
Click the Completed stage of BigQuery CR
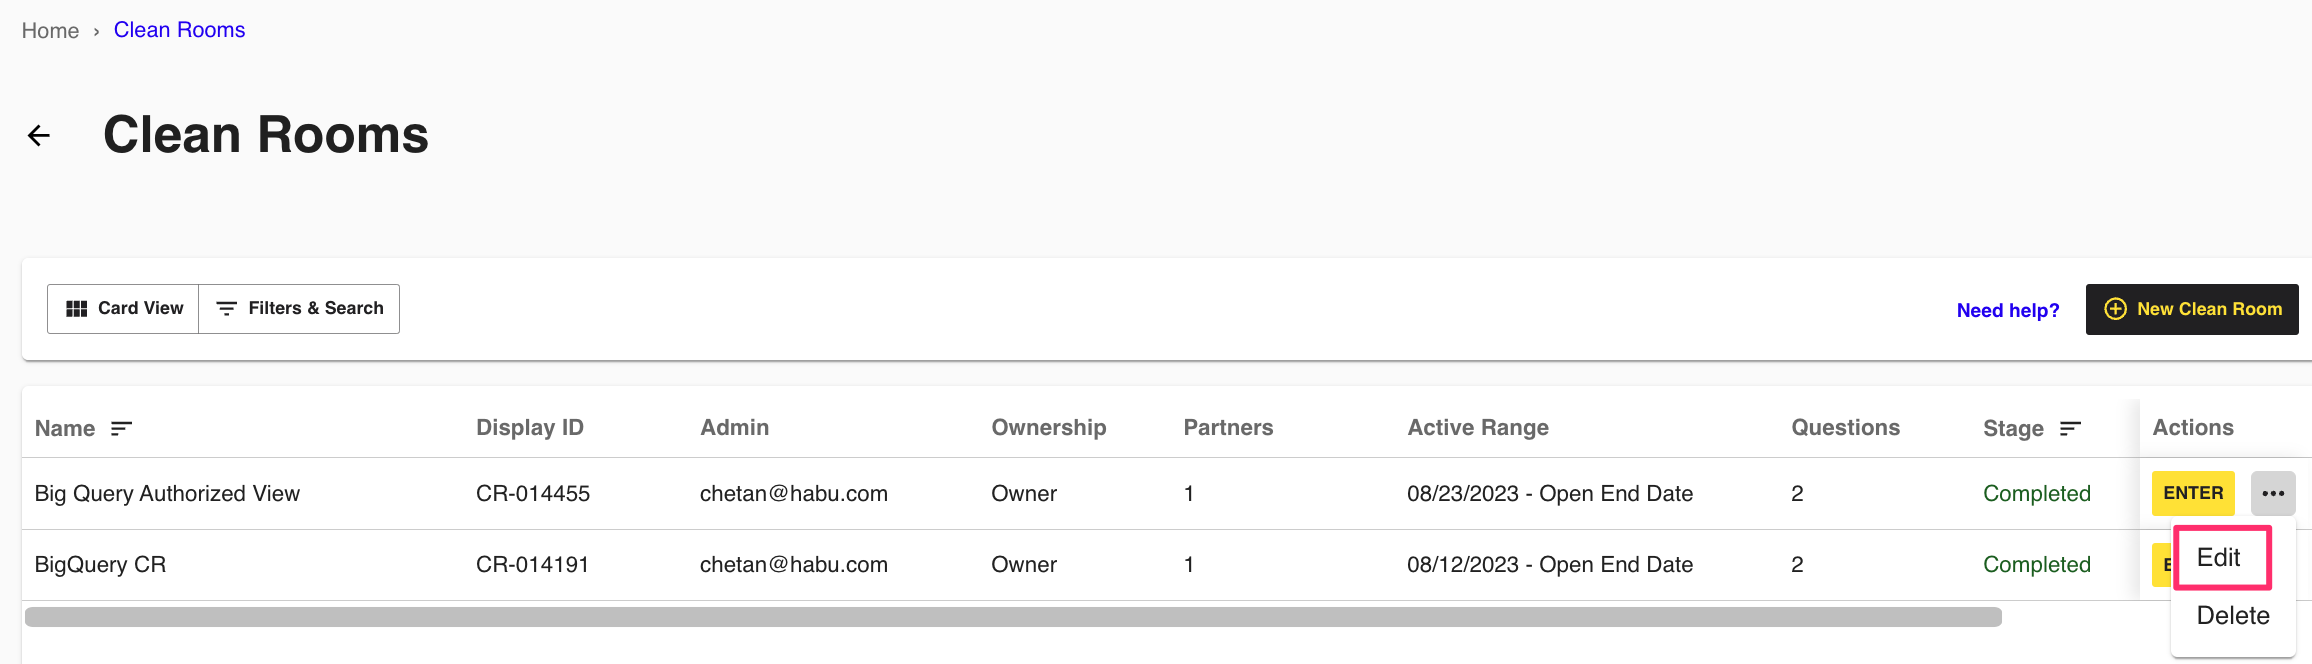click(2036, 565)
